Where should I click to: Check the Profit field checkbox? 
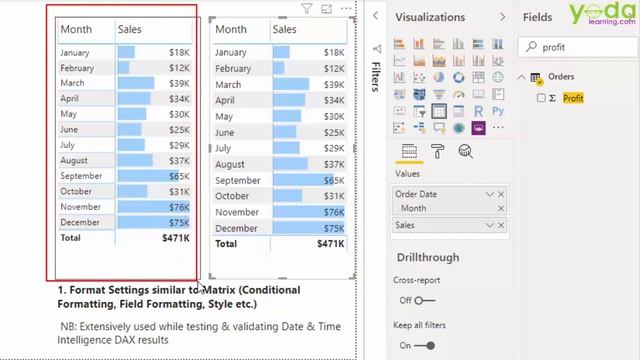[541, 98]
